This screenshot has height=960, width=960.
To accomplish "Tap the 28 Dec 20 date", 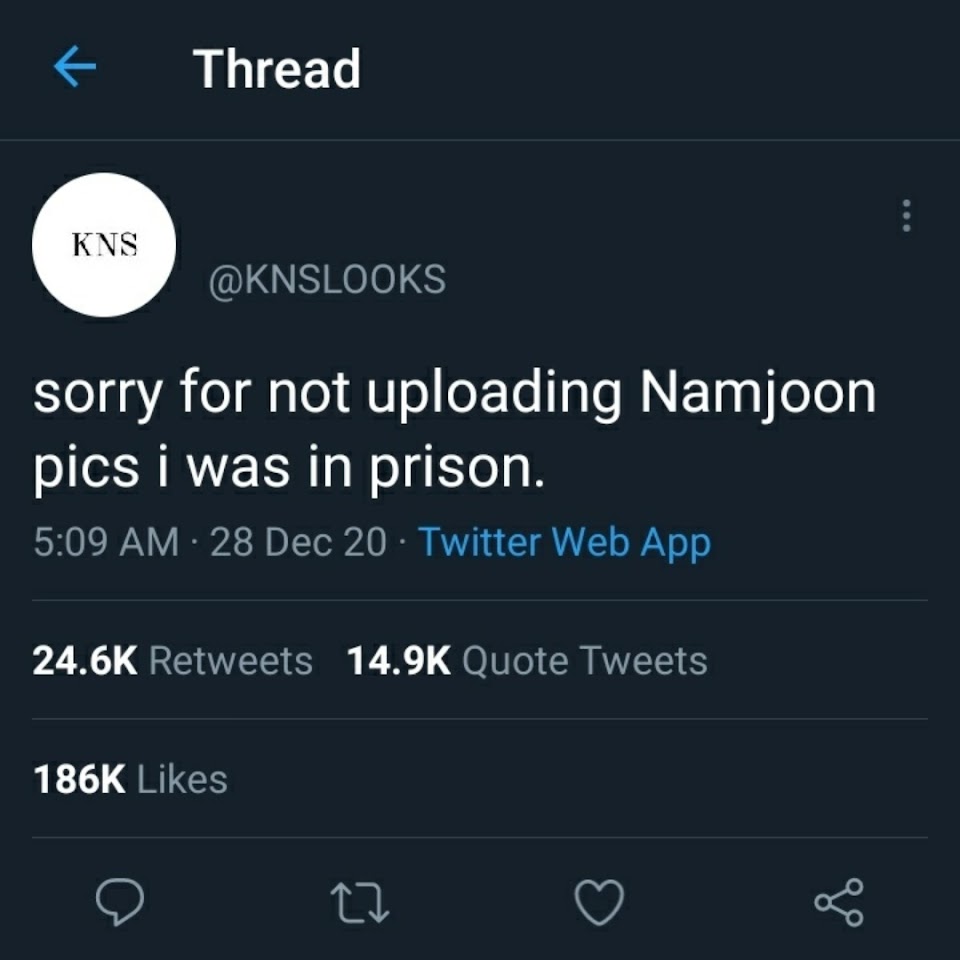I will [x=299, y=542].
